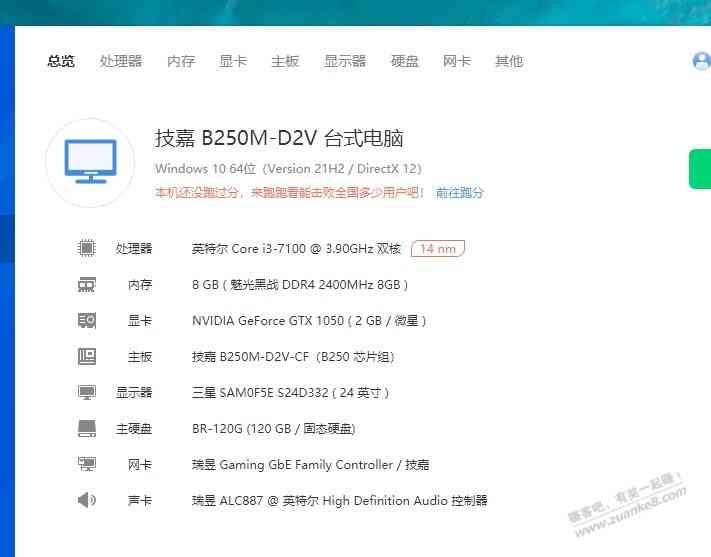Click the 主板 row label

click(x=140, y=357)
